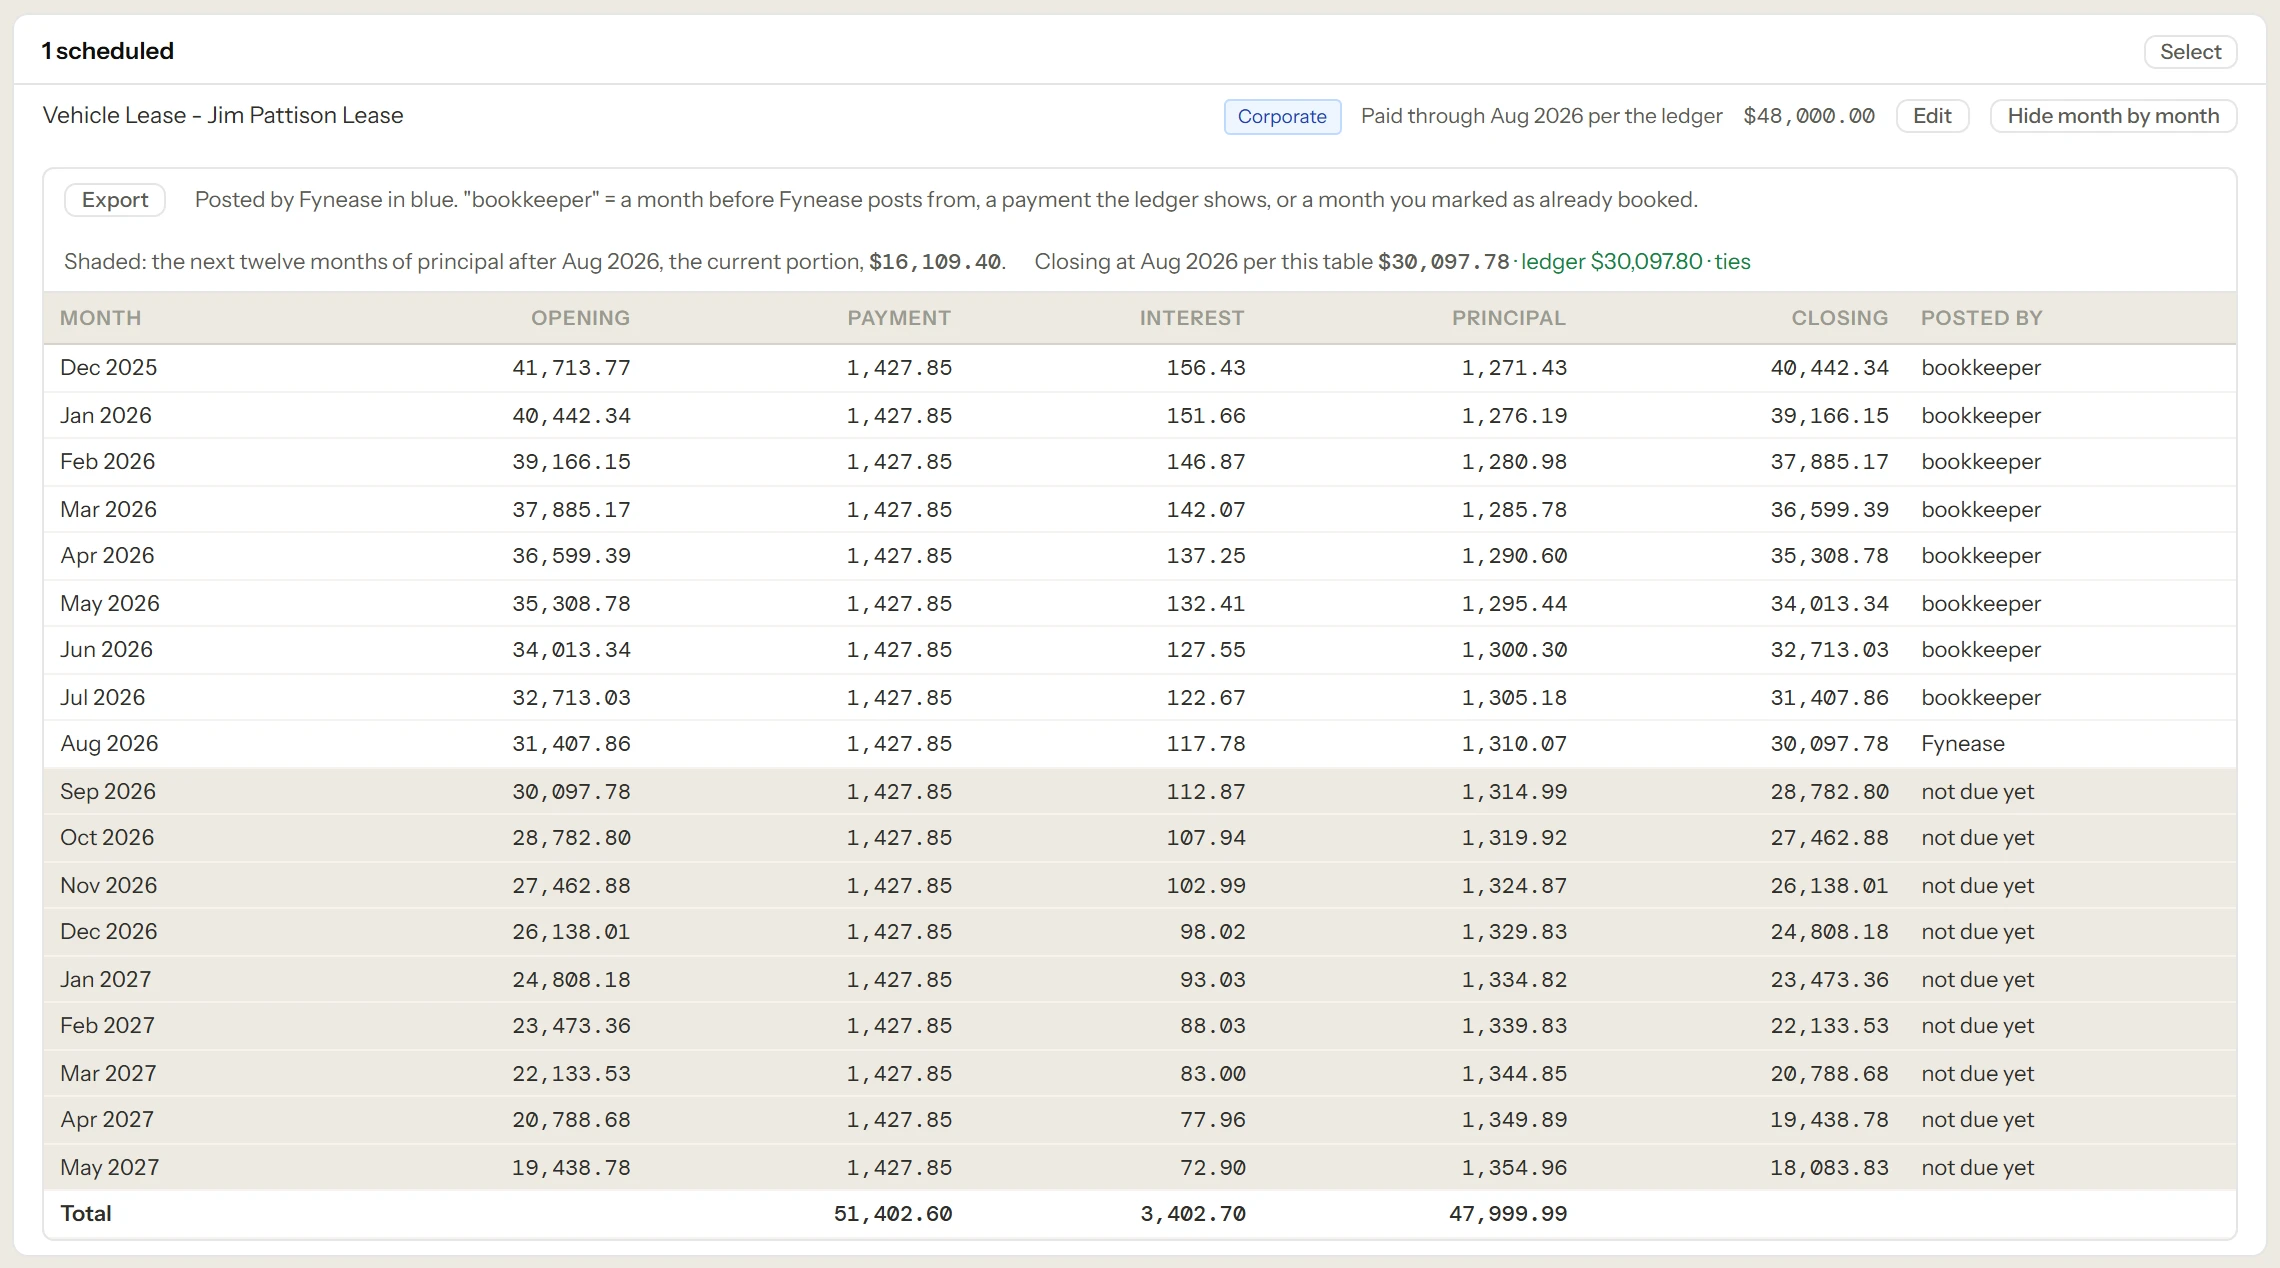Viewport: 2280px width, 1268px height.
Task: Click principal 1,334.82 in Jan 2027 row
Action: [1514, 980]
